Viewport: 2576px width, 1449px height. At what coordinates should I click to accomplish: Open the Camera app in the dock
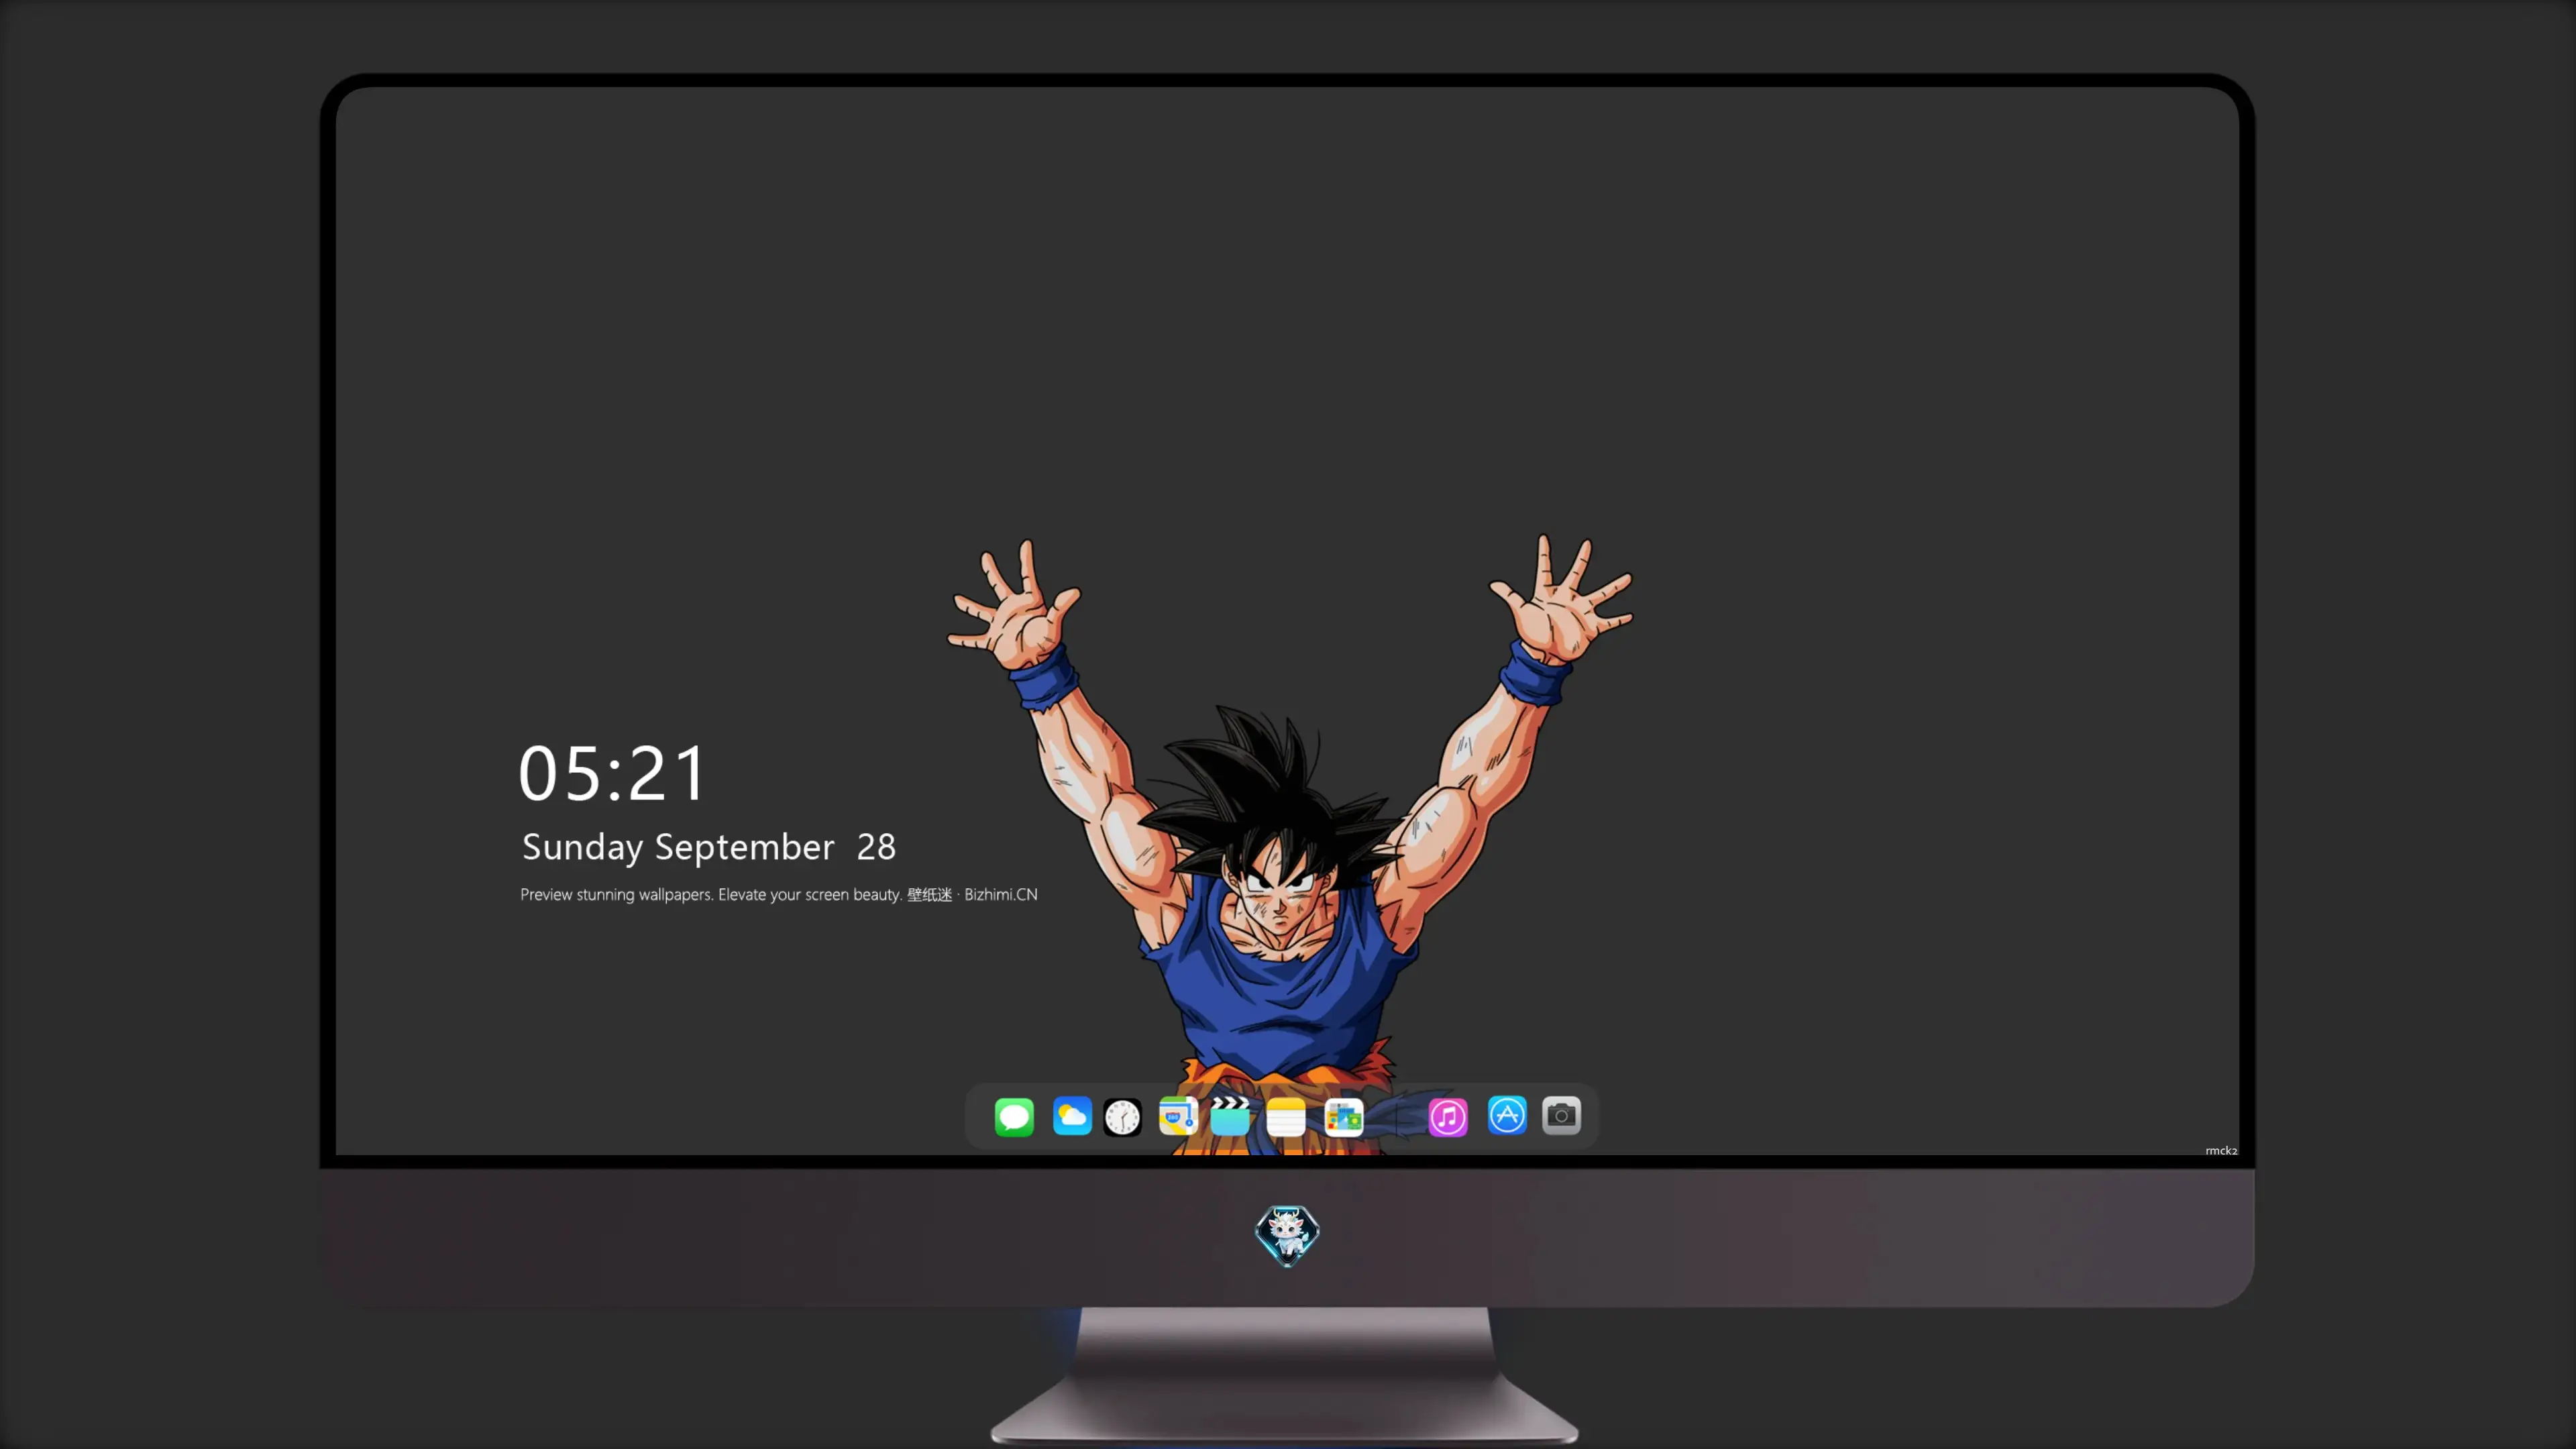pyautogui.click(x=1561, y=1115)
